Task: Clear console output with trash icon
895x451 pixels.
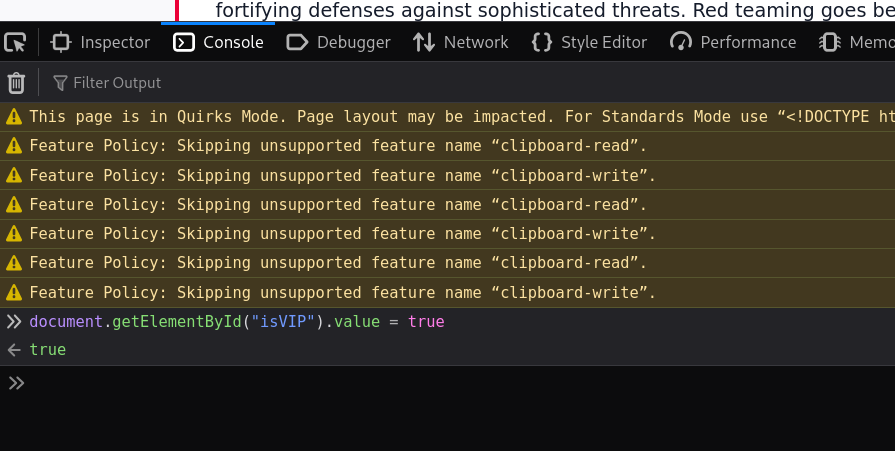Action: point(16,83)
